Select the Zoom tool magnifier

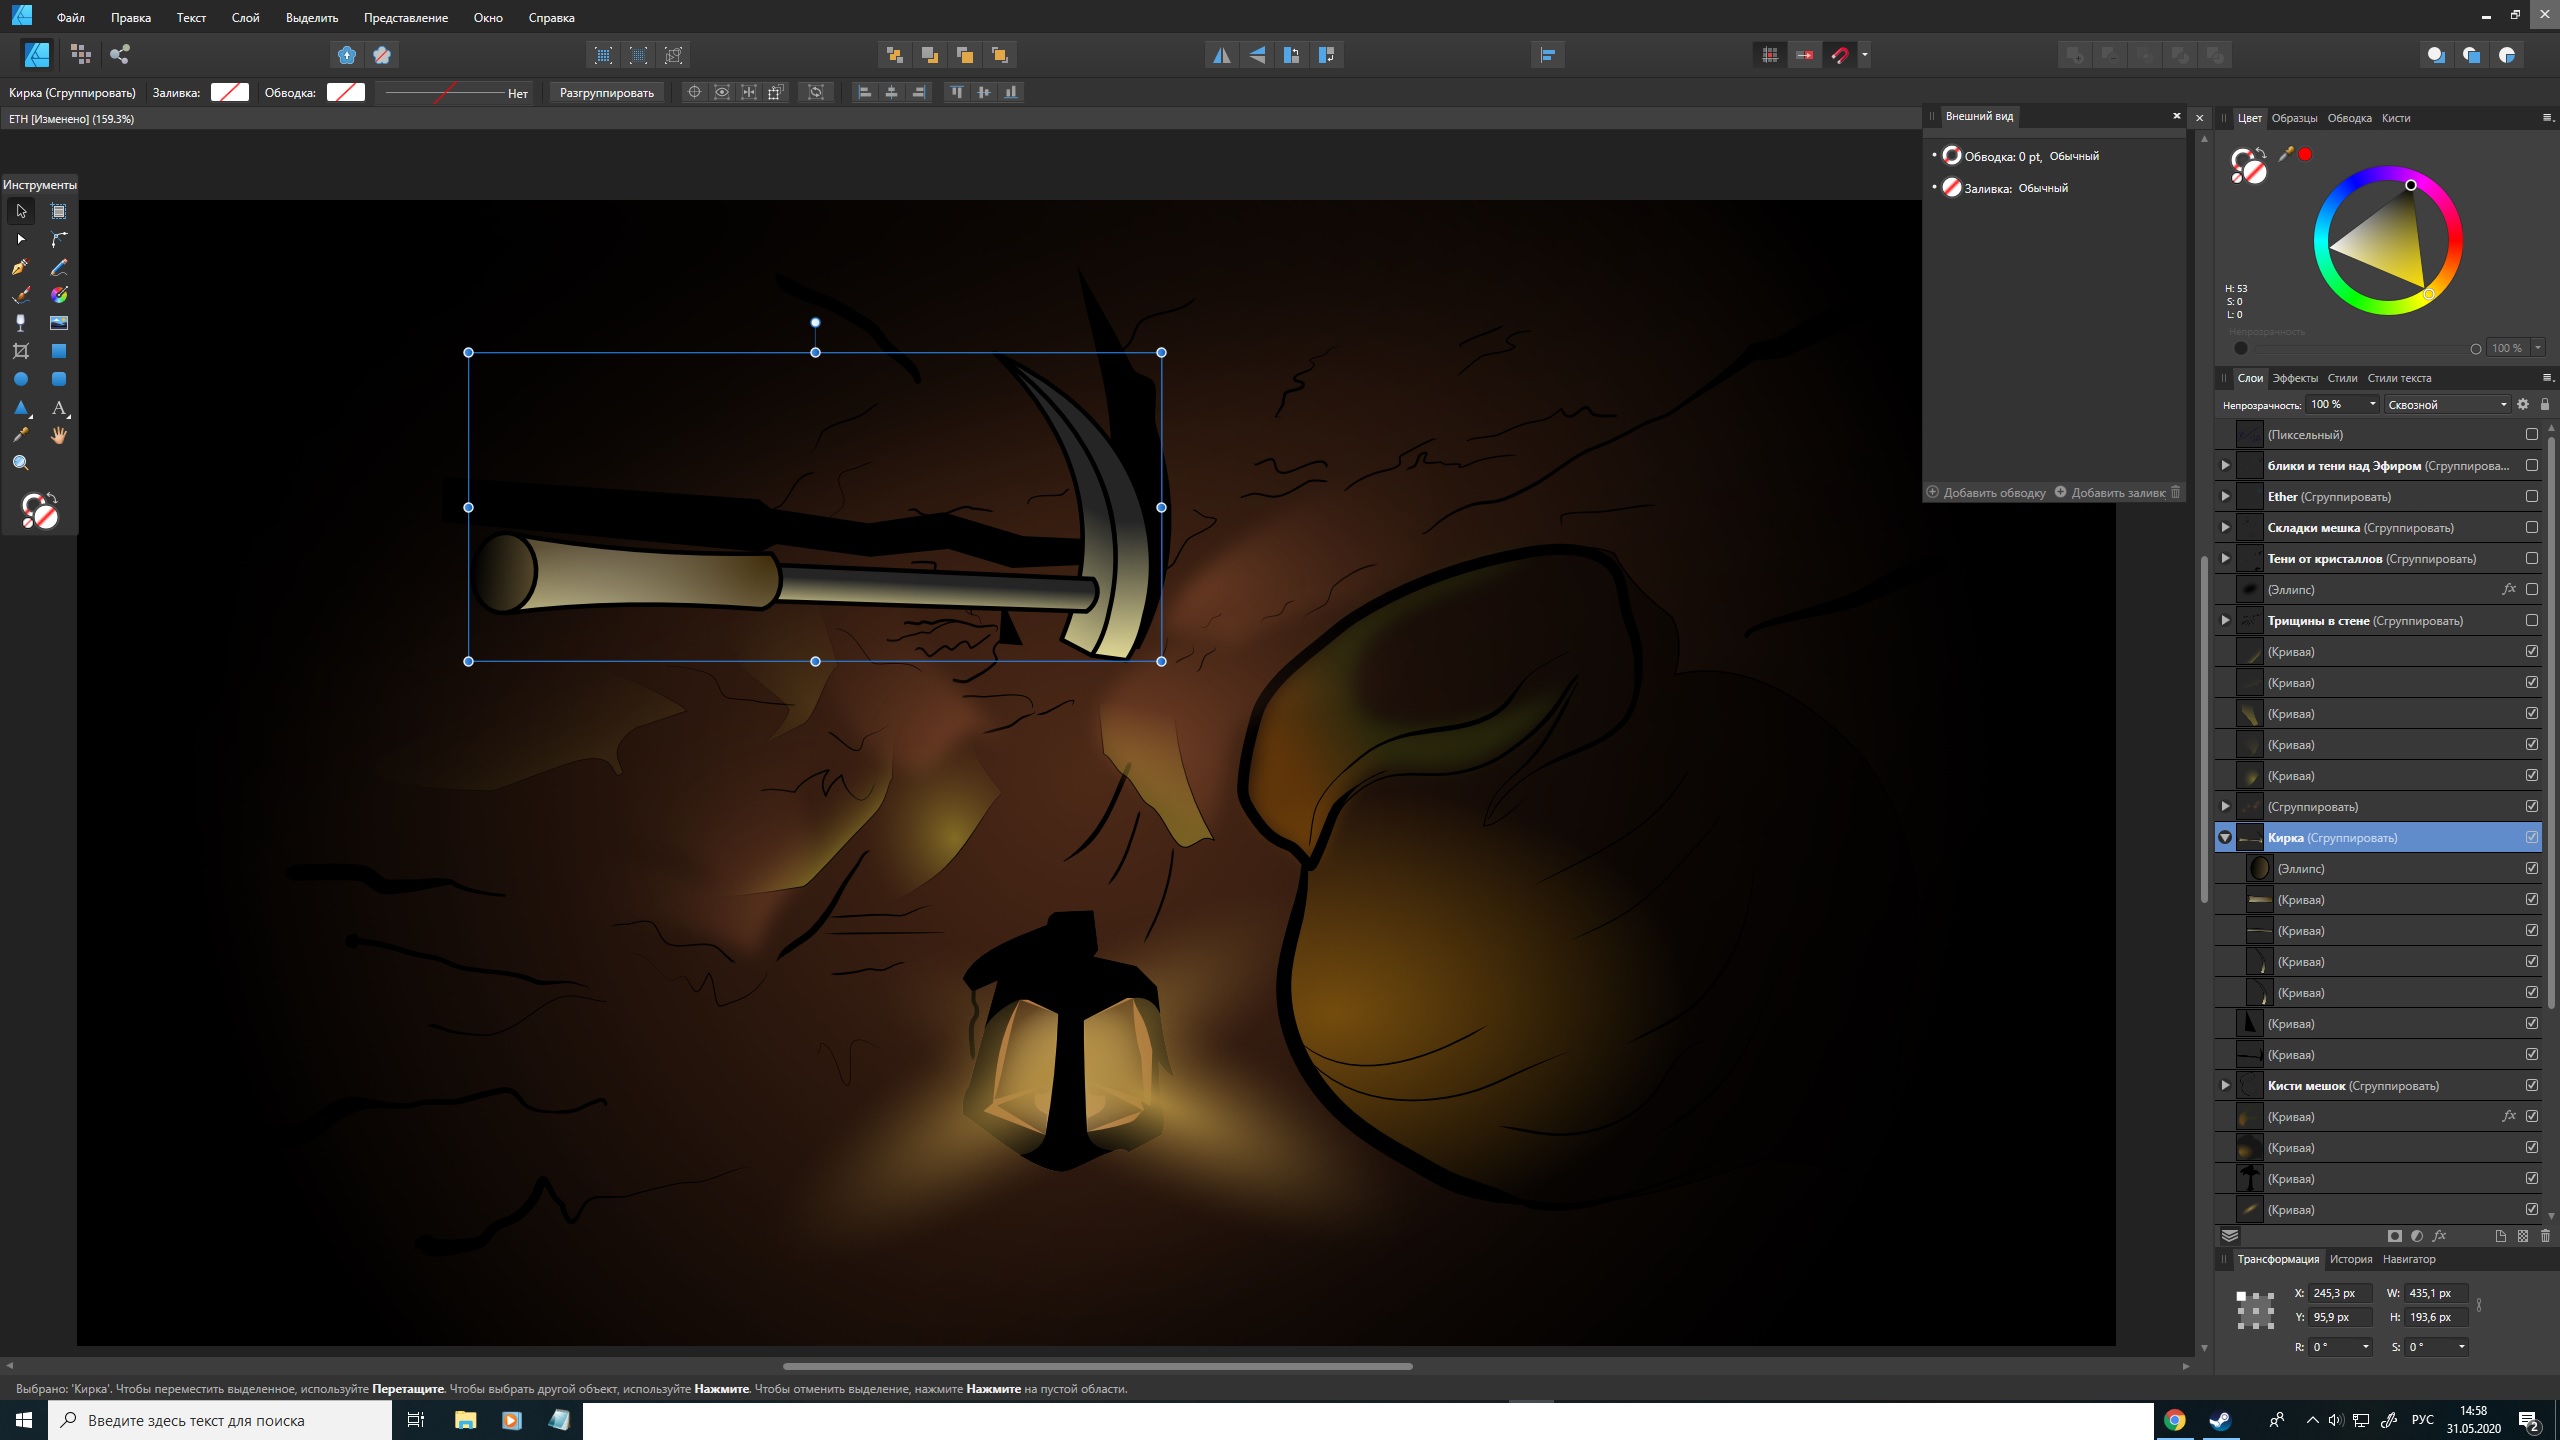(20, 463)
